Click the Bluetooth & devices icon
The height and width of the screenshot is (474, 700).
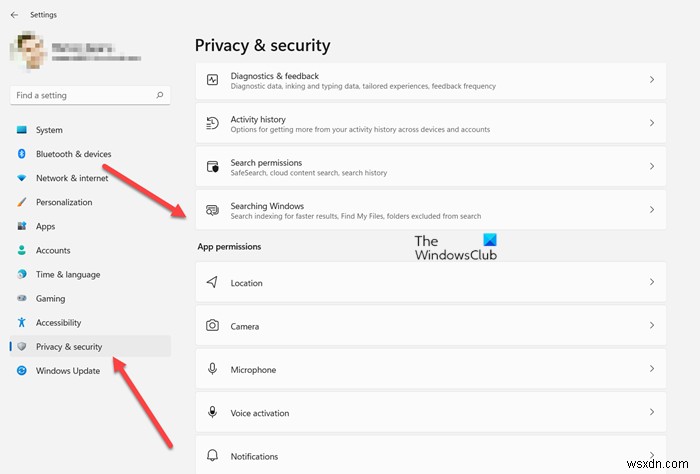pos(22,154)
